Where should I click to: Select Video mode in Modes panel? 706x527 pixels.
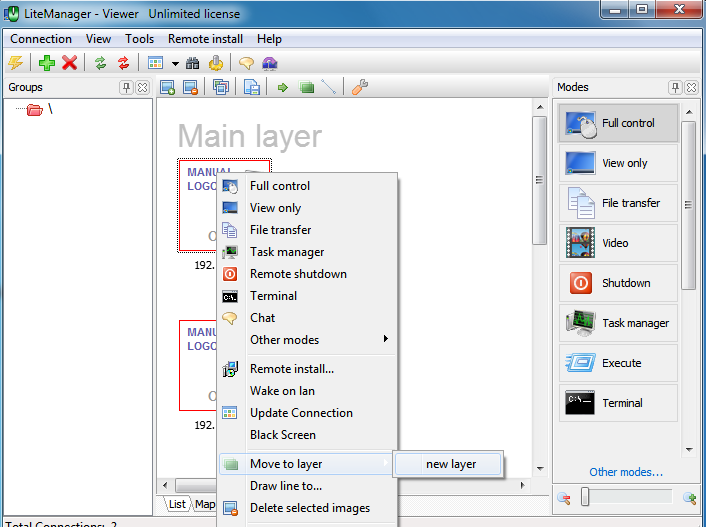coord(618,243)
